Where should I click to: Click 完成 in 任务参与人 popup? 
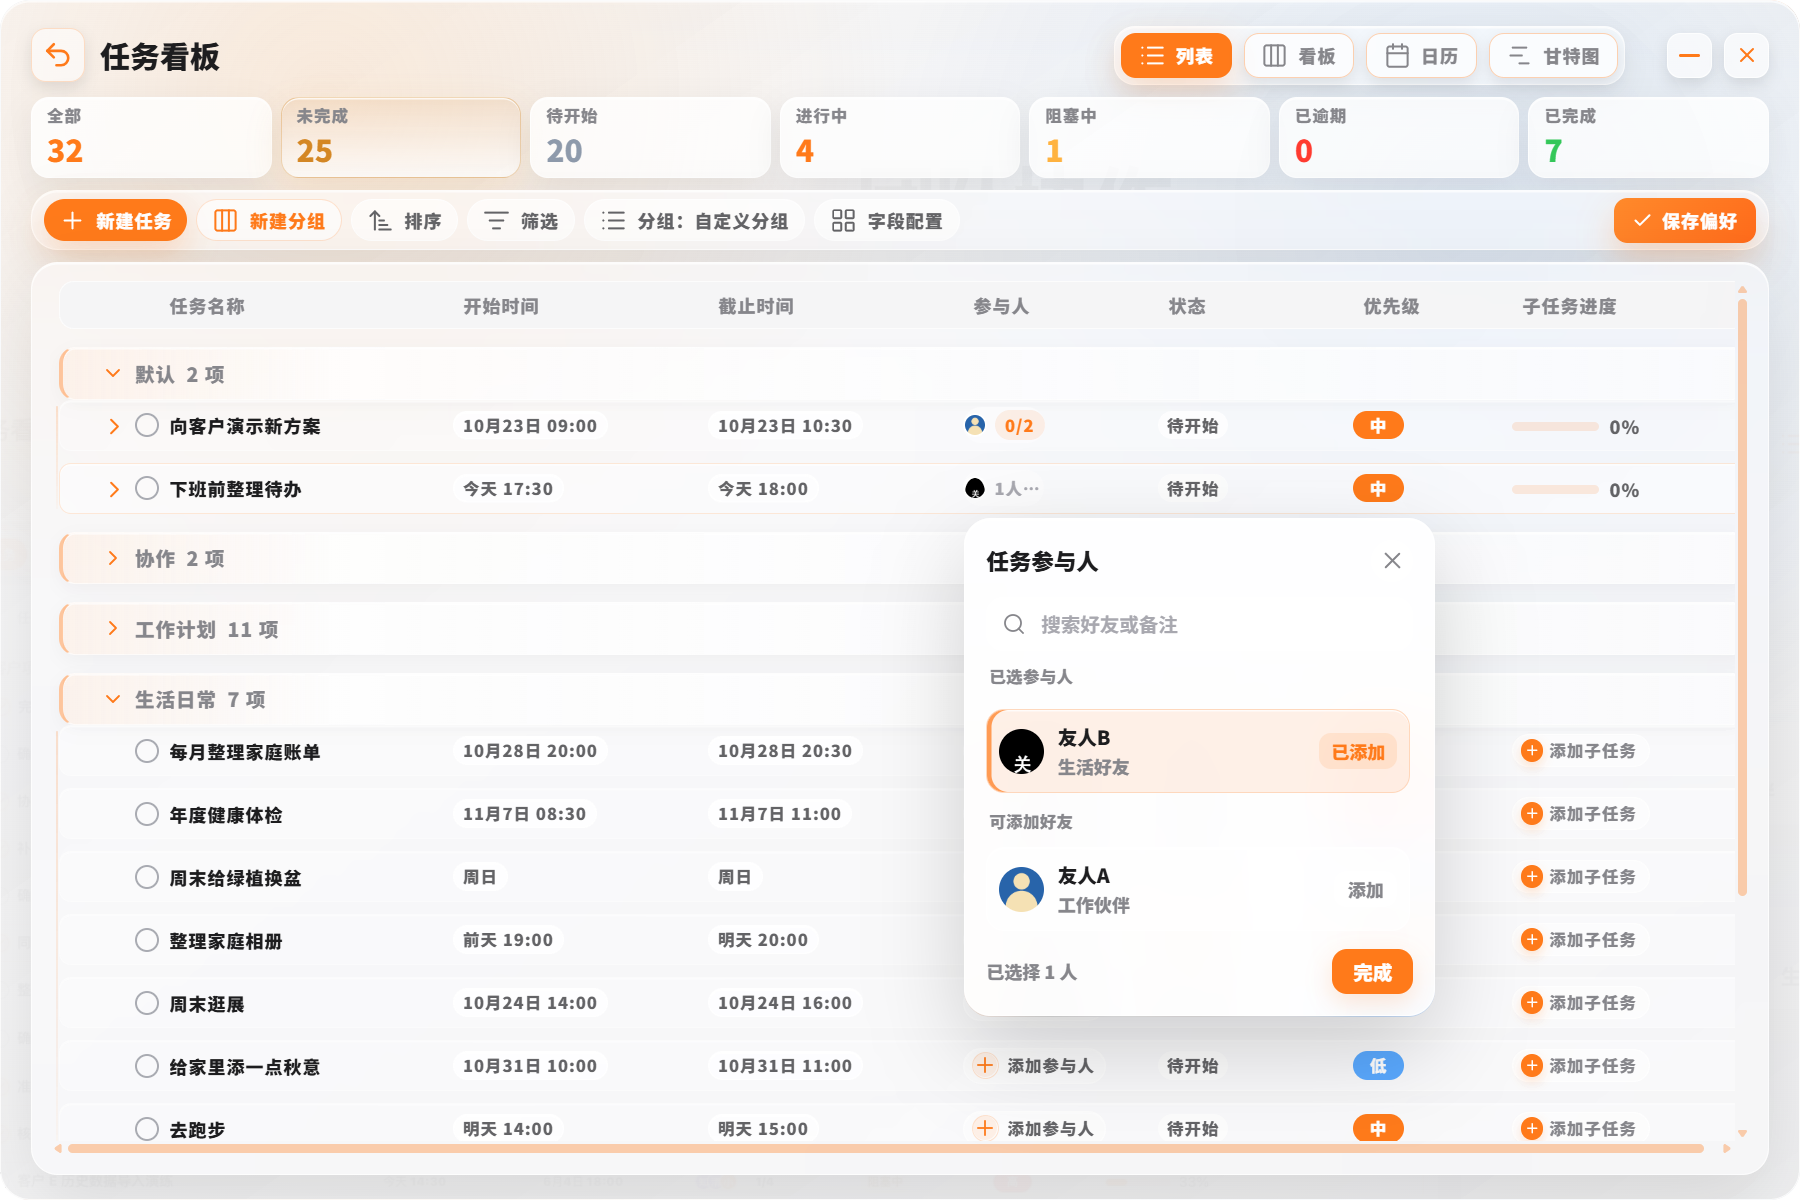click(1372, 972)
